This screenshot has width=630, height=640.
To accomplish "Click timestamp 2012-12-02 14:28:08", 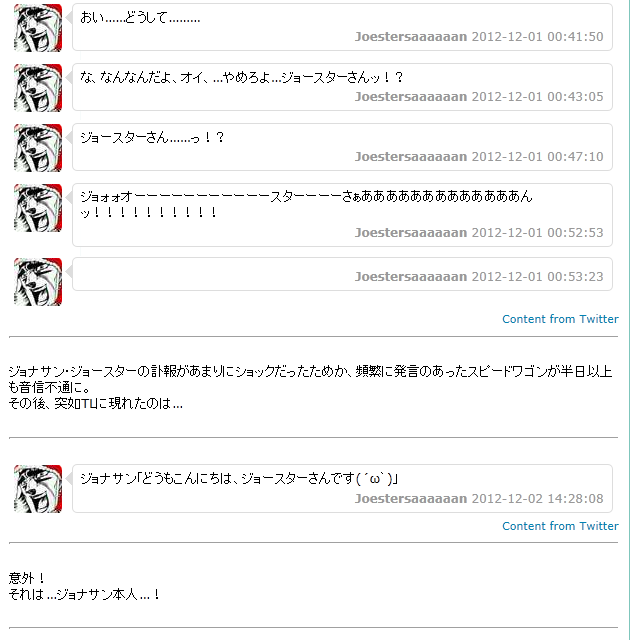I will (x=537, y=498).
